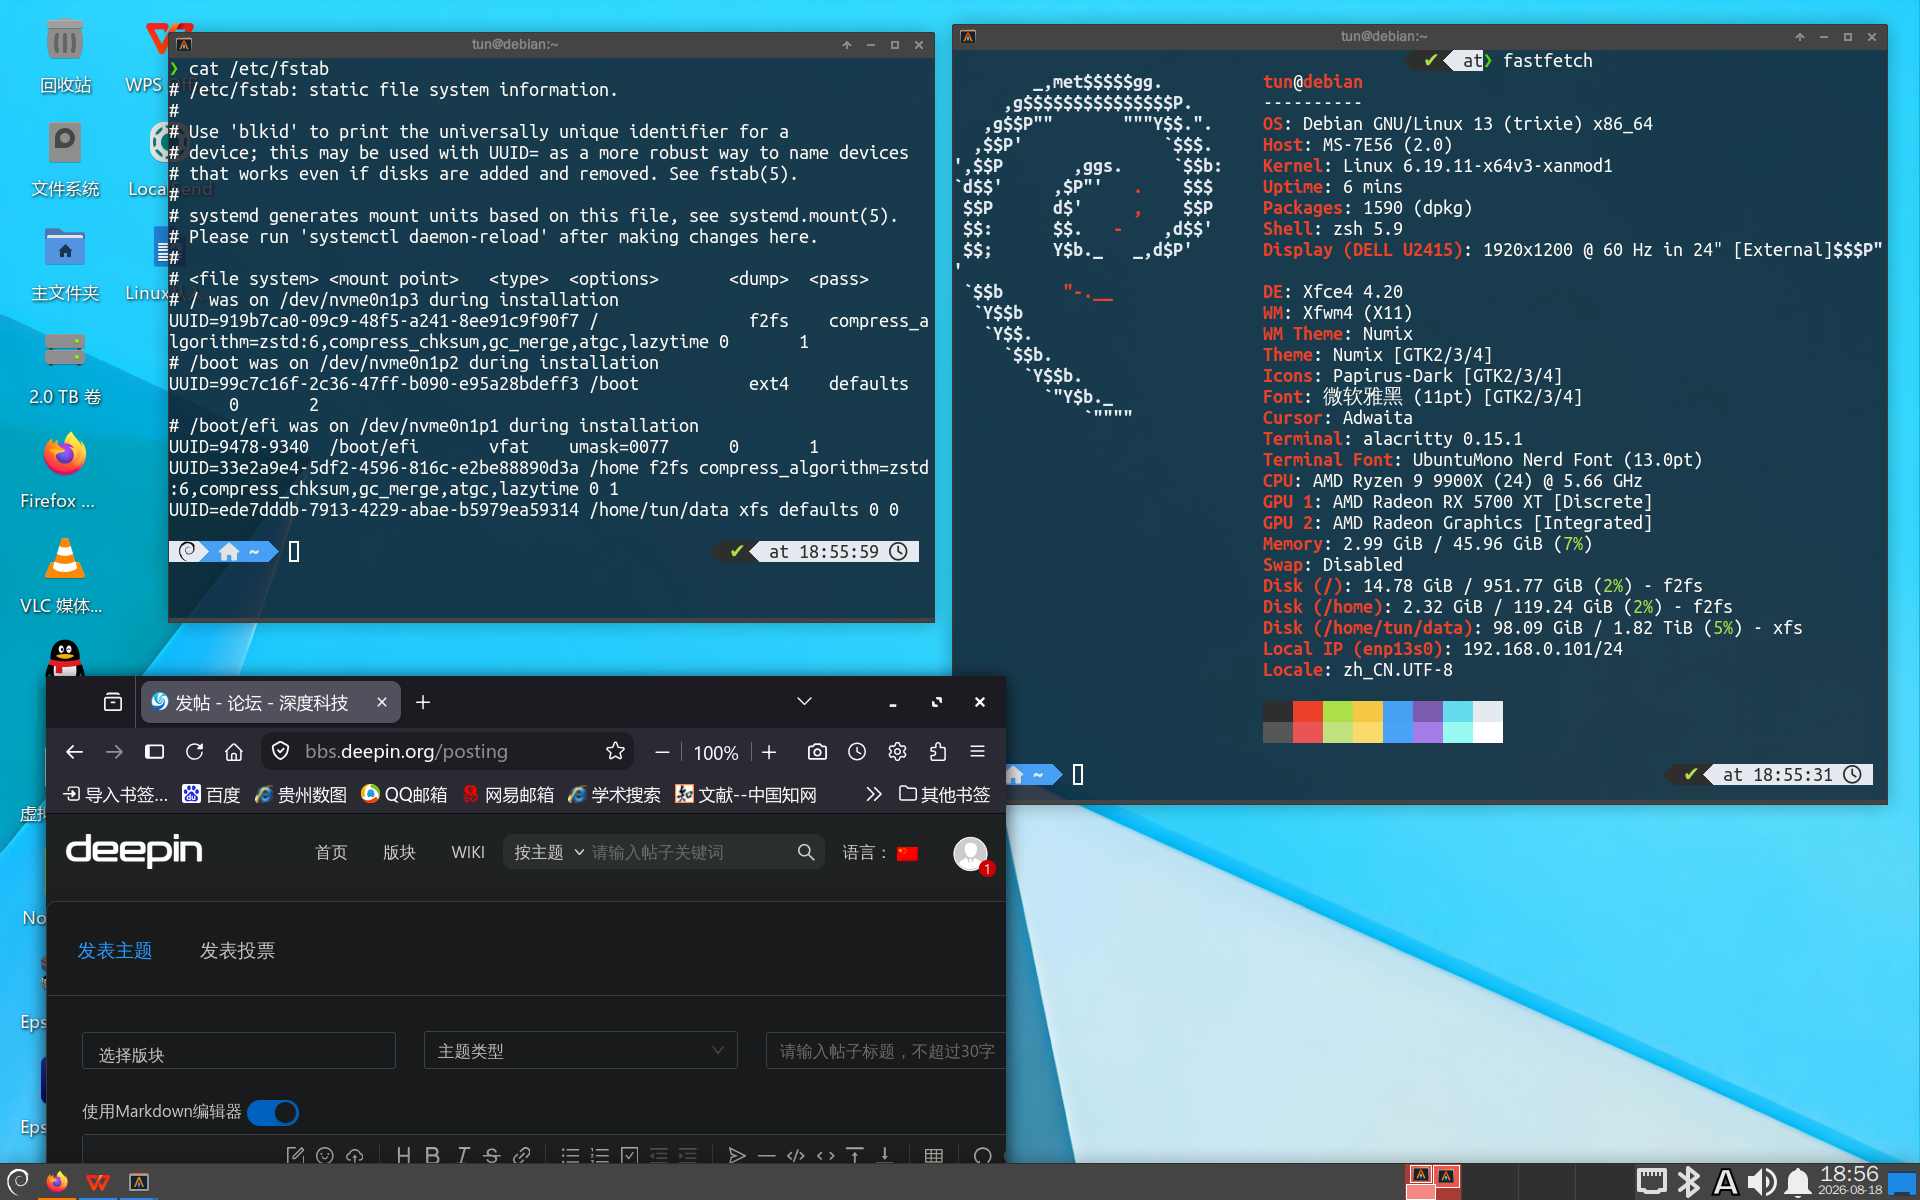The image size is (1920, 1200).
Task: Zoom out with the minus button
Action: click(662, 752)
